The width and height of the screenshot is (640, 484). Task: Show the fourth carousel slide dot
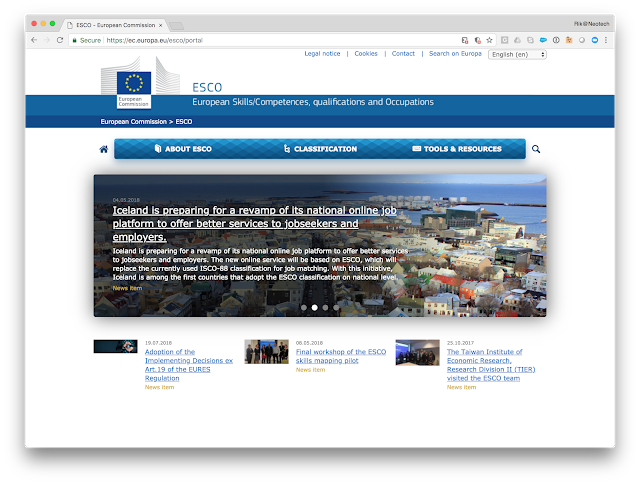336,308
